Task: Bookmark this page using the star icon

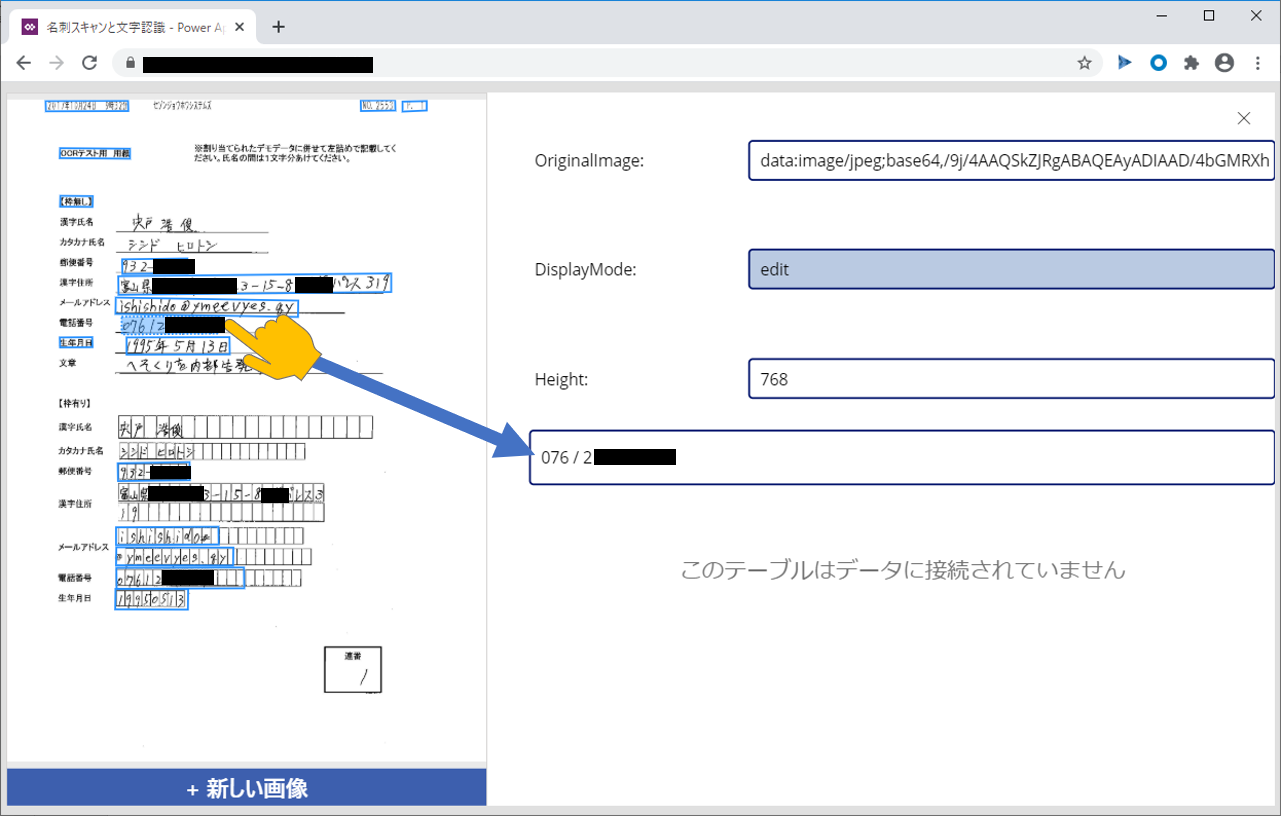Action: (1085, 62)
